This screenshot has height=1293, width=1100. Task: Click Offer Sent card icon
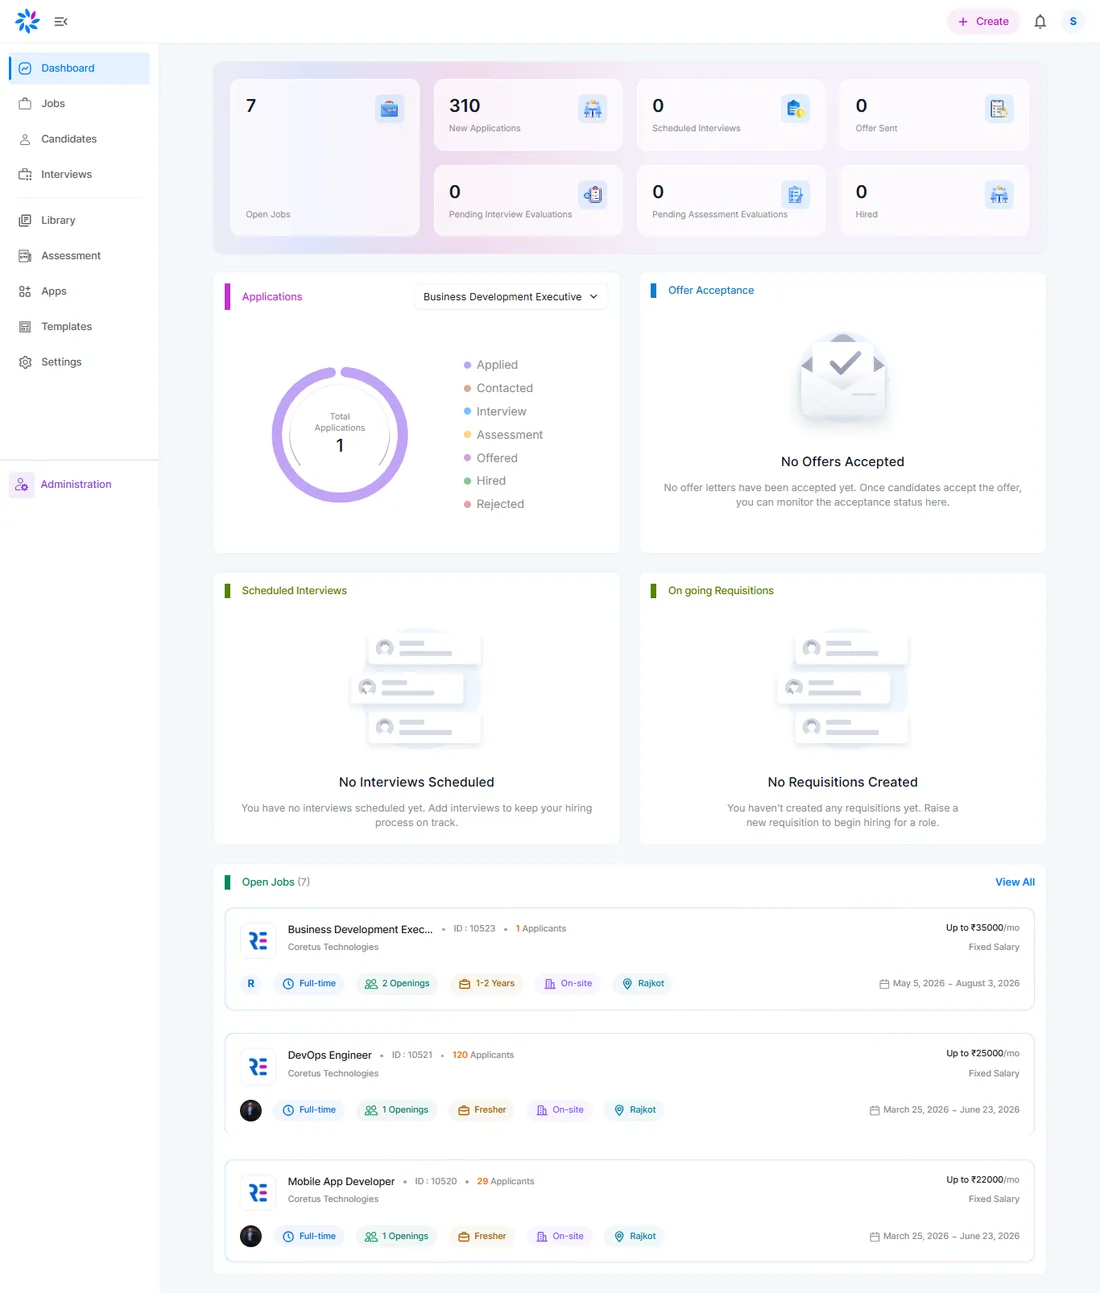coord(999,108)
